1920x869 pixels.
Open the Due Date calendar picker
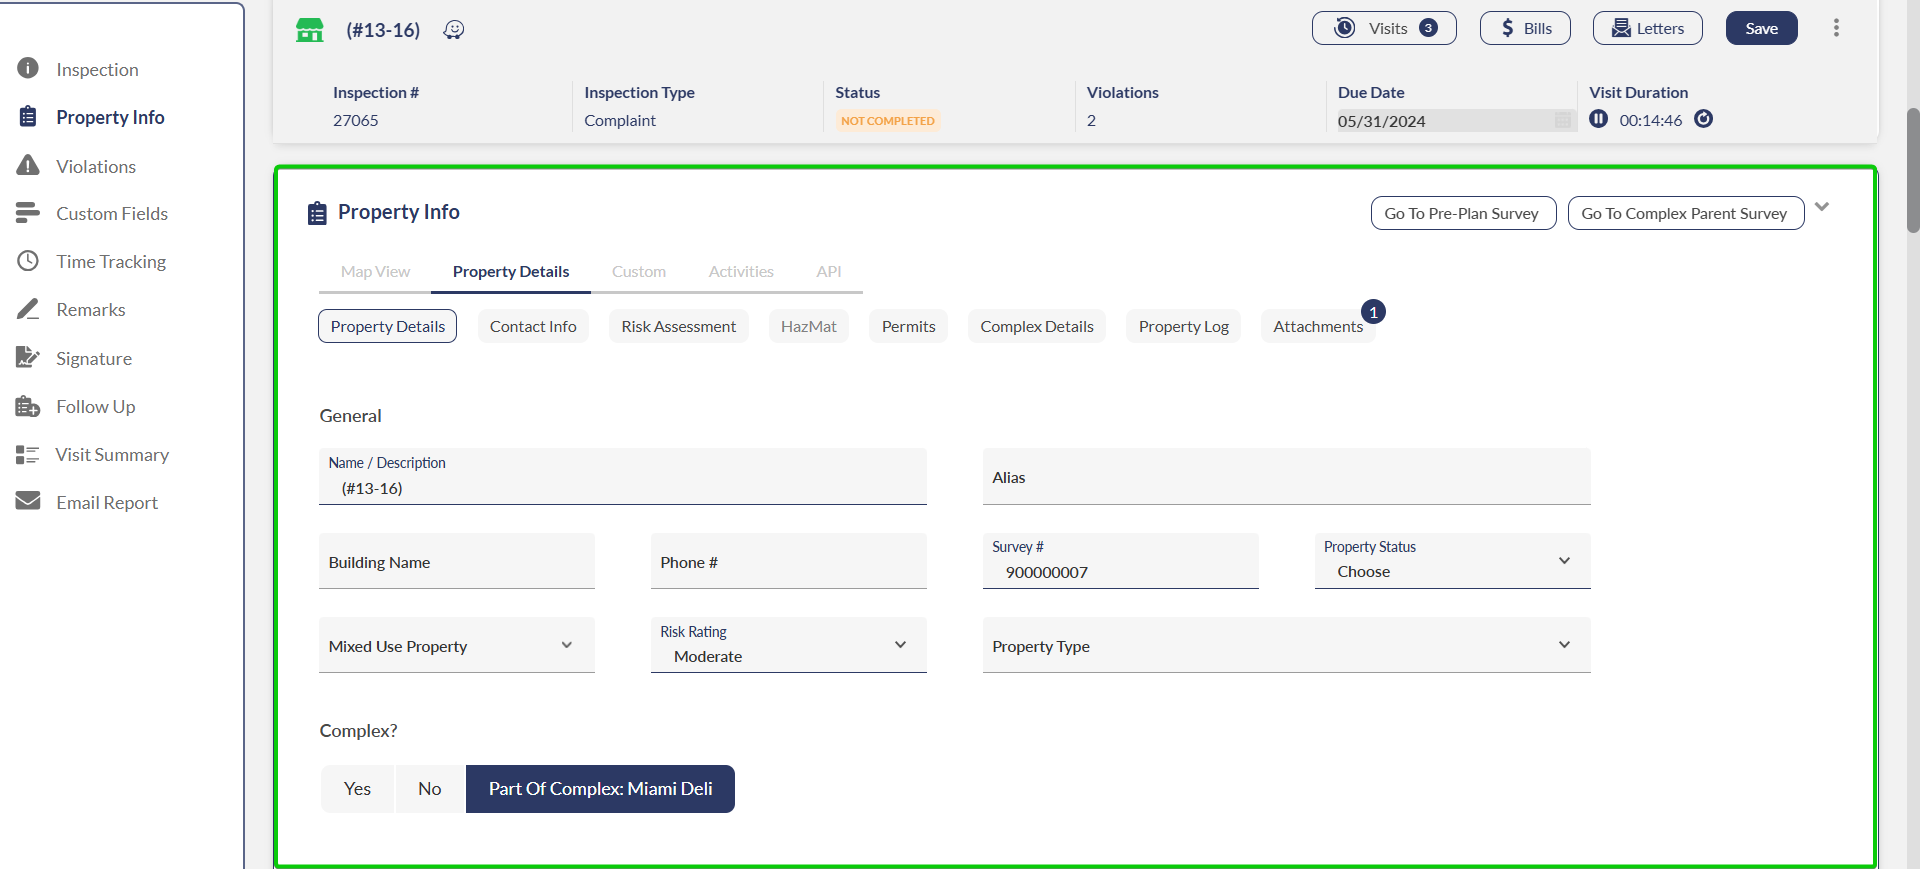click(1562, 121)
